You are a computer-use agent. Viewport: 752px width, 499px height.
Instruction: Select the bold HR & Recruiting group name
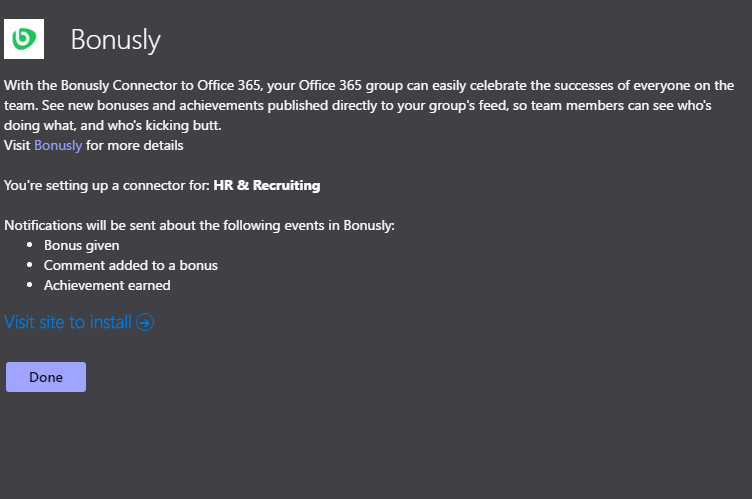point(267,185)
